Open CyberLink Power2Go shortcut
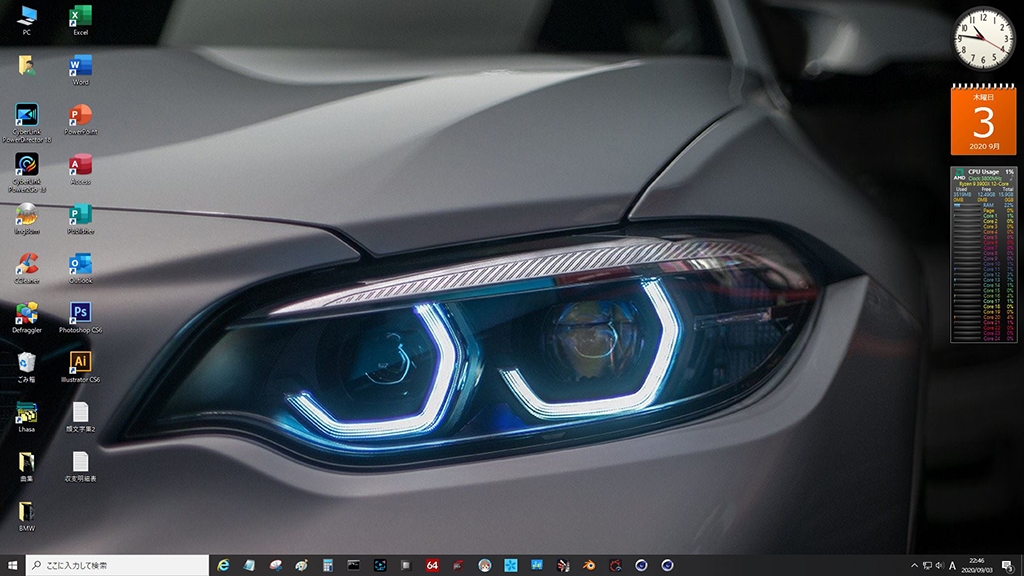 click(27, 172)
